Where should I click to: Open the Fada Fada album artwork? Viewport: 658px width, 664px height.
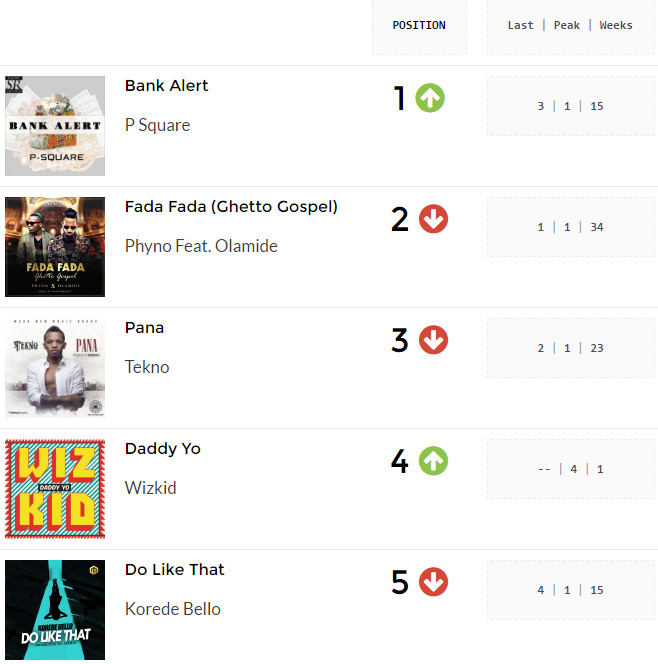[55, 247]
